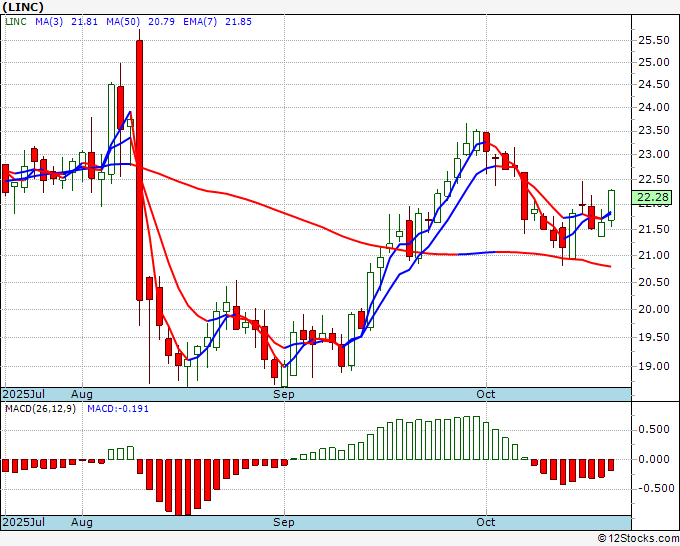Click the MACD:-0.191 value readout
The image size is (680, 546).
tap(118, 409)
